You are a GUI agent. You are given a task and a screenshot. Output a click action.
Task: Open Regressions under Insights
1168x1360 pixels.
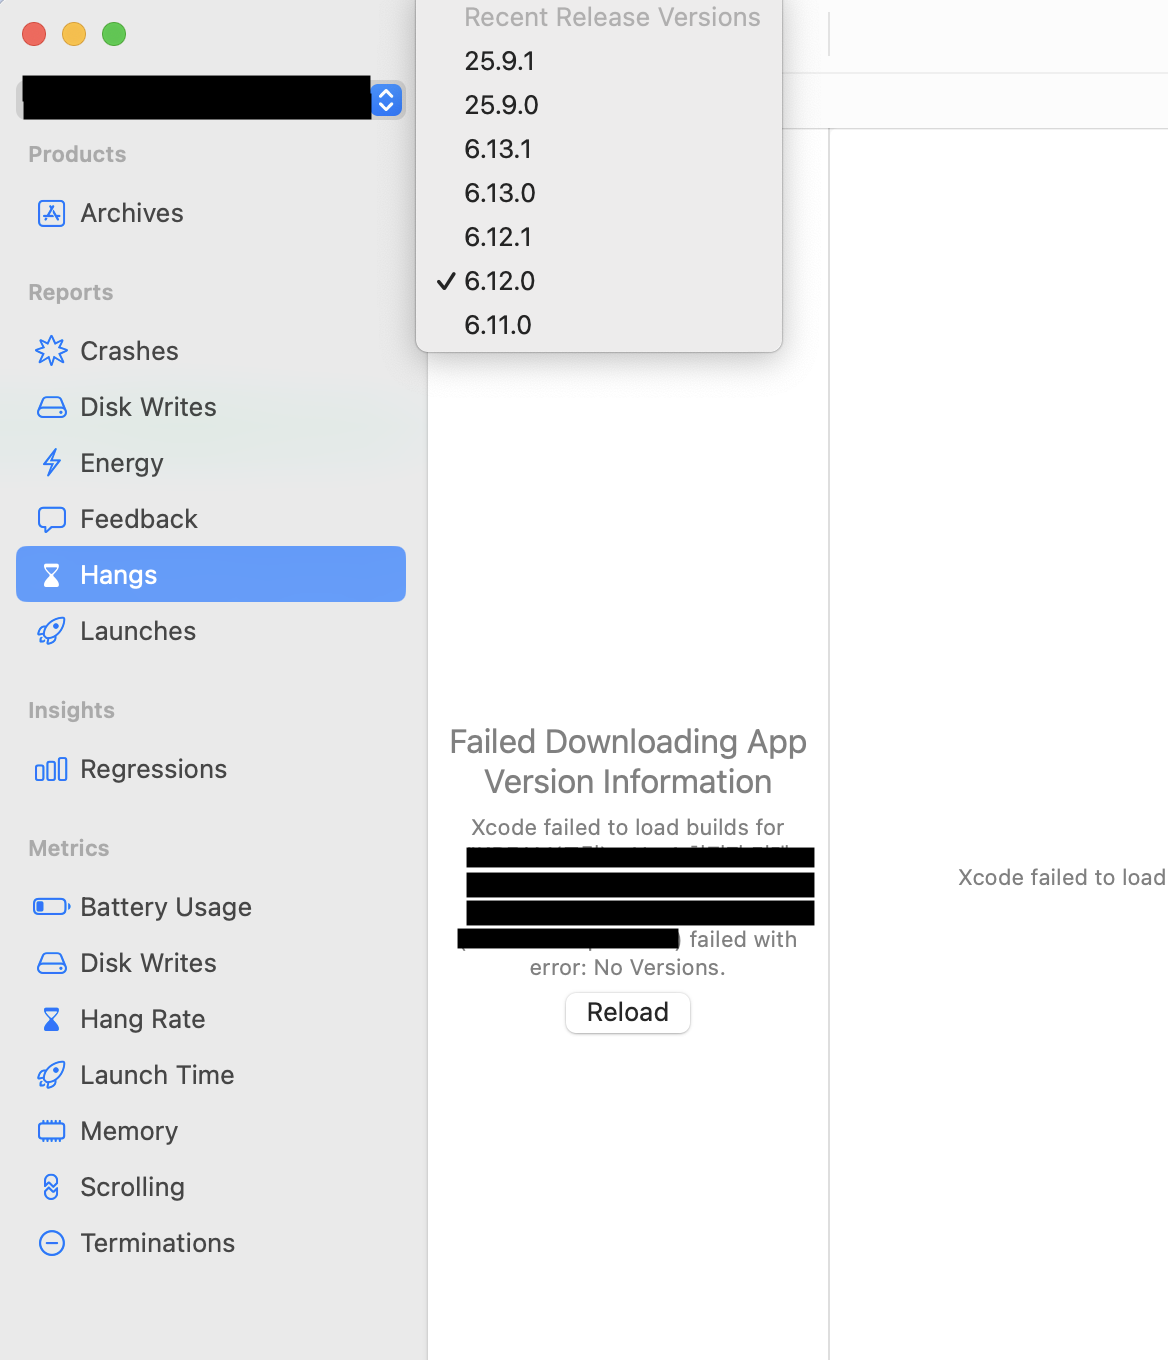point(211,769)
